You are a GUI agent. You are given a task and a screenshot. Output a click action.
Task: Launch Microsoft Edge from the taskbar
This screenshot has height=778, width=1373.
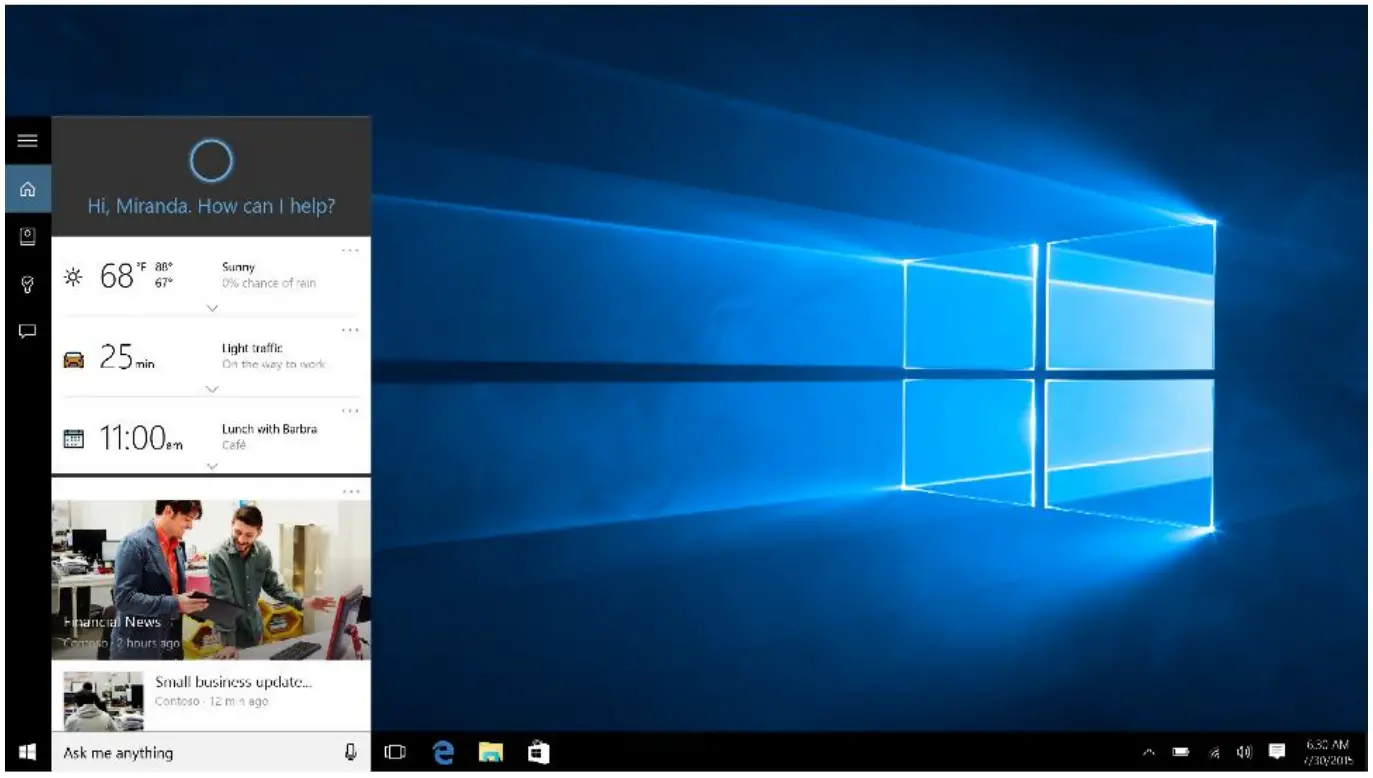point(443,752)
